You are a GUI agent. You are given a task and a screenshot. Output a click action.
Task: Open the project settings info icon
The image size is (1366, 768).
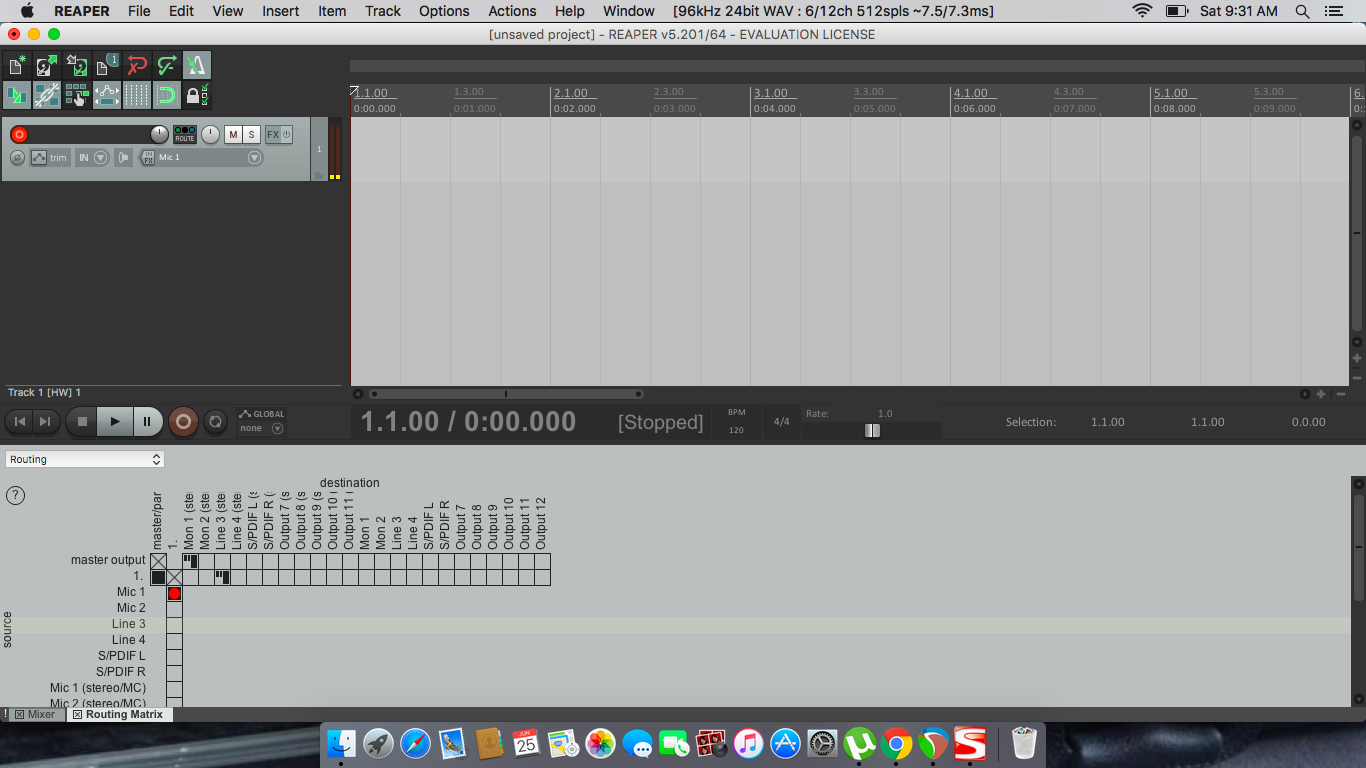(x=107, y=66)
